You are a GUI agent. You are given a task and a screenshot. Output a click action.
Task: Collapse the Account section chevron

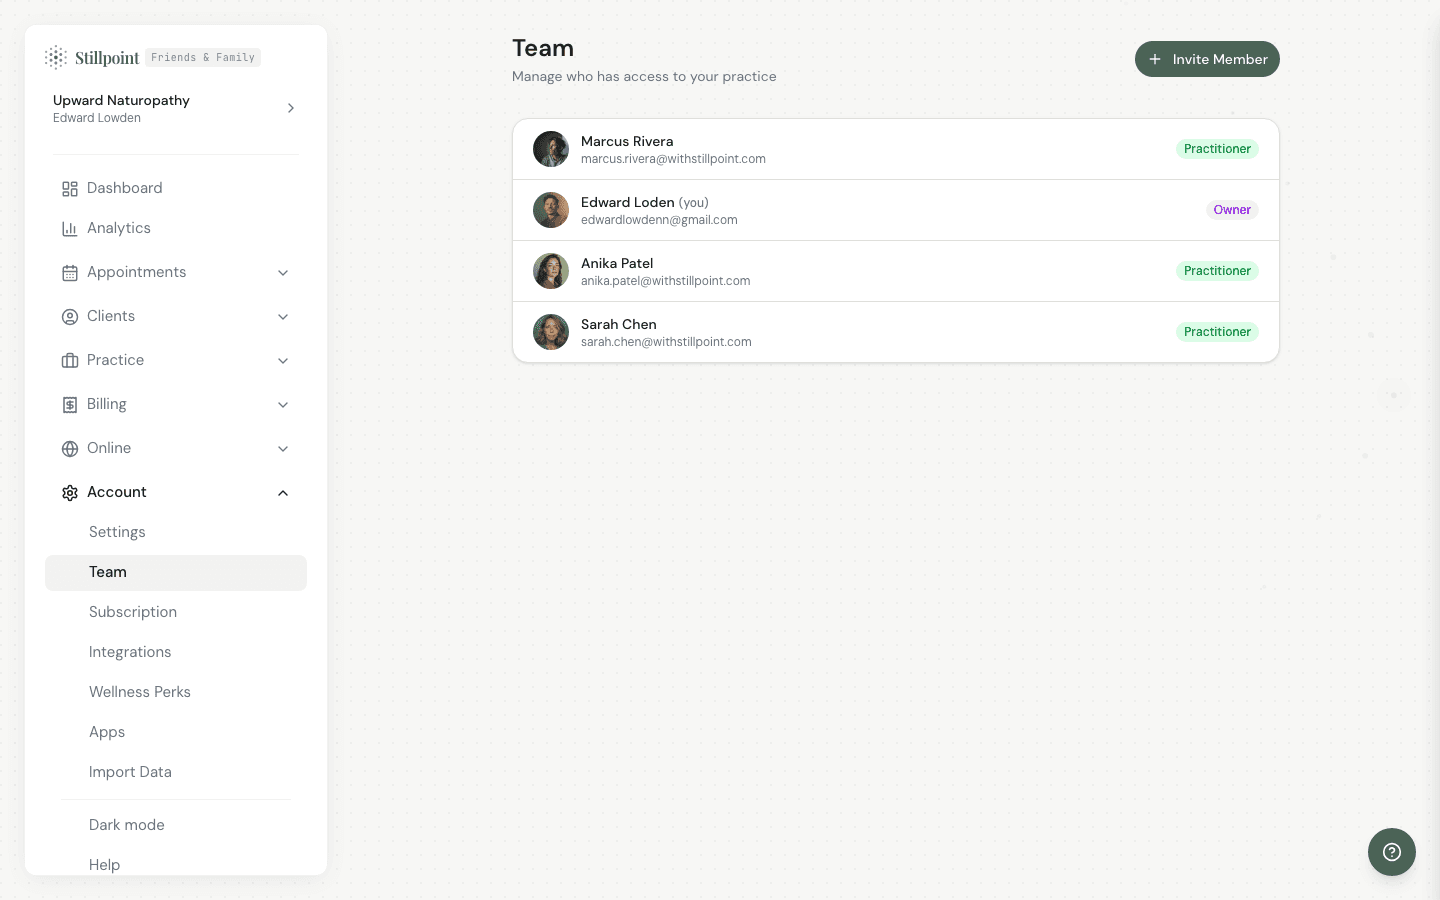click(x=283, y=493)
